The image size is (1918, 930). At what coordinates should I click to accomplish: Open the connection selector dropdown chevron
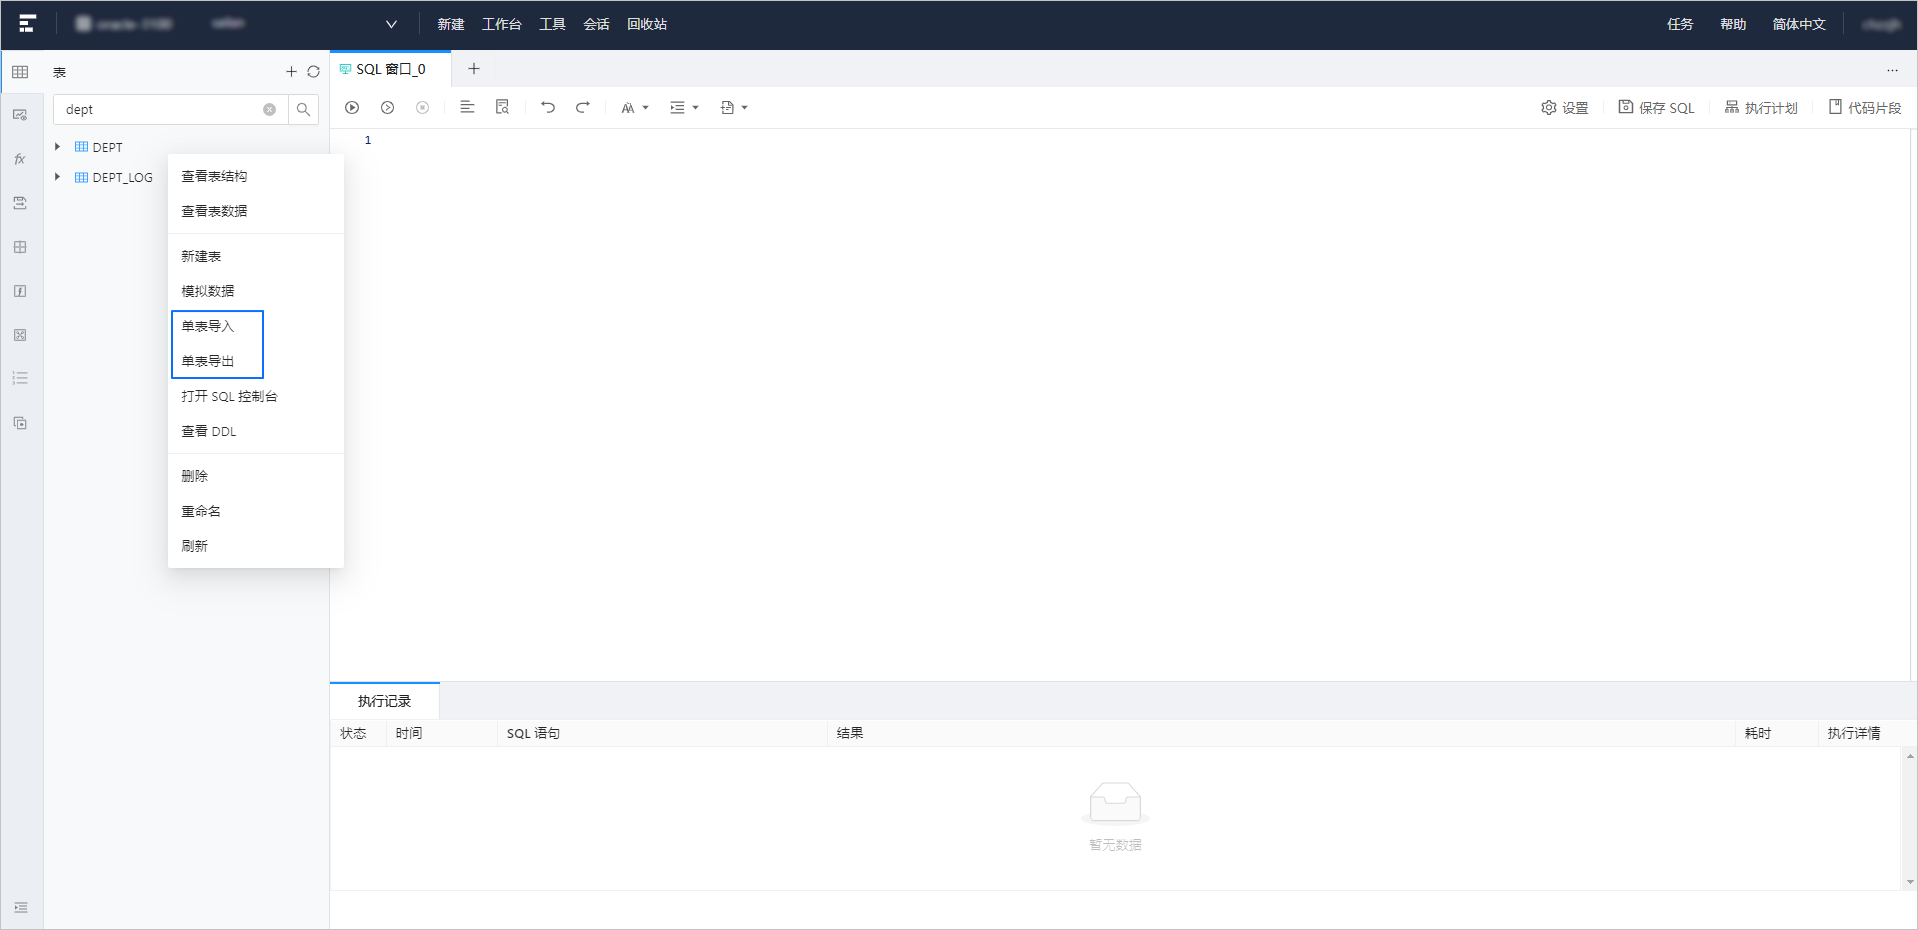[x=391, y=24]
